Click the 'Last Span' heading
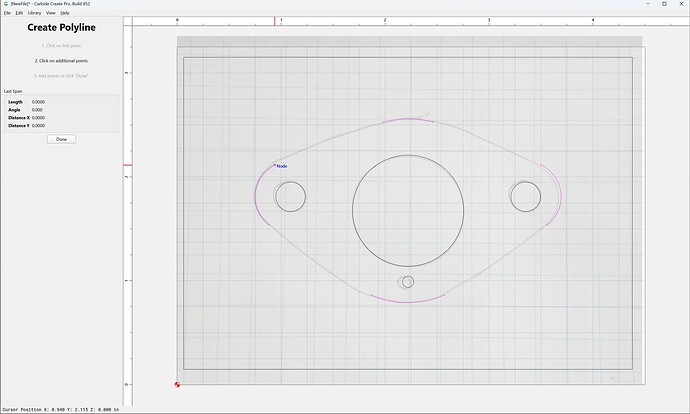Viewport: 690px width, 414px height. (x=13, y=91)
